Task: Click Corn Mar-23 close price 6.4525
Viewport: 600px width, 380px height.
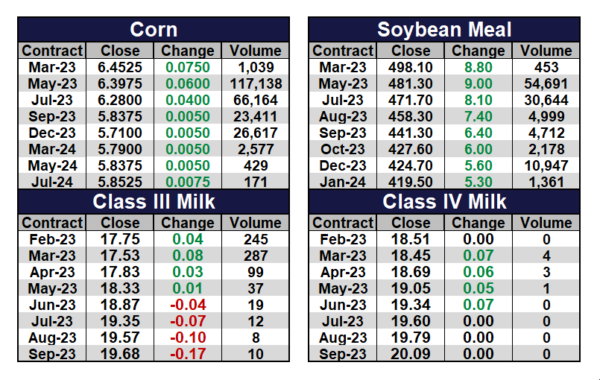Action: click(120, 67)
